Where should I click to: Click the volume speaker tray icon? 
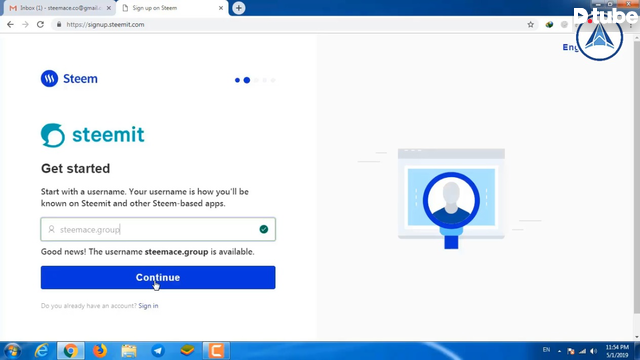[594, 351]
